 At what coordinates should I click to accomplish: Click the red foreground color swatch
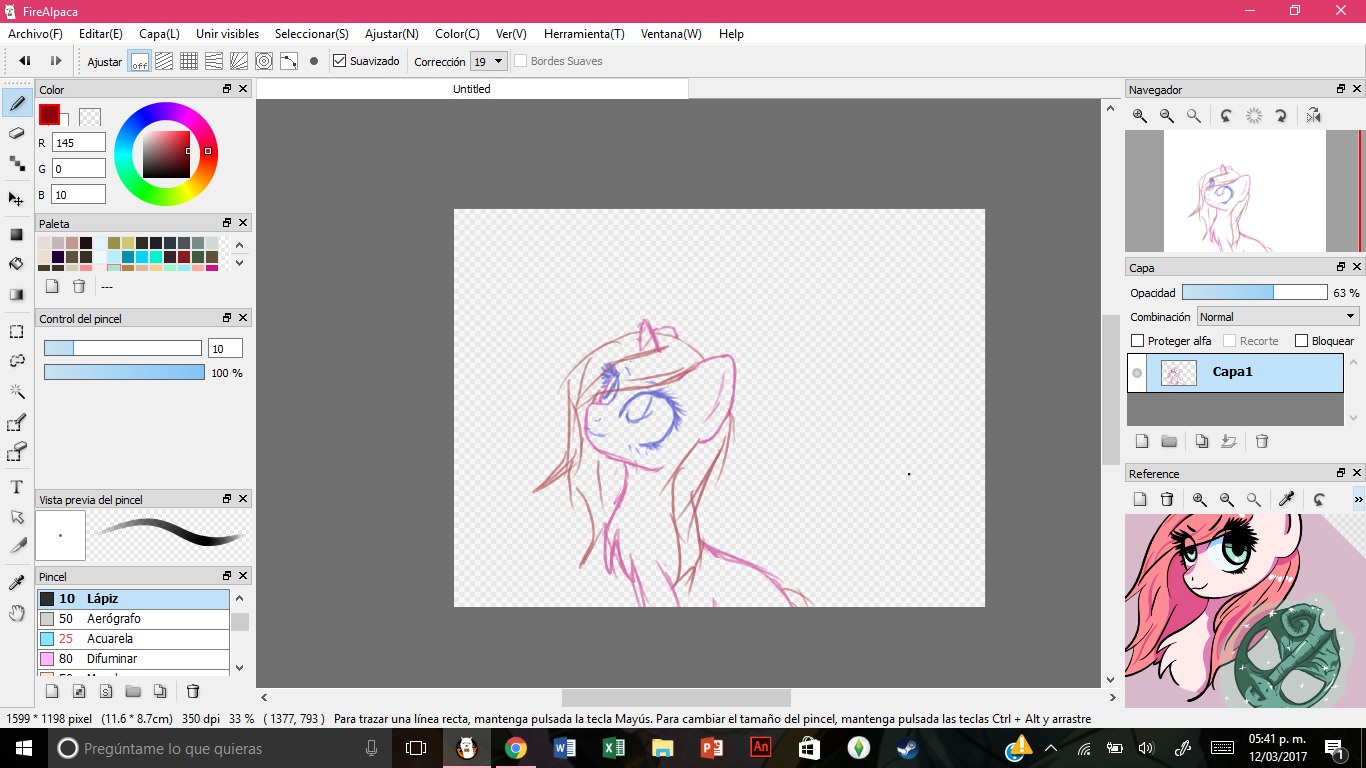49,114
